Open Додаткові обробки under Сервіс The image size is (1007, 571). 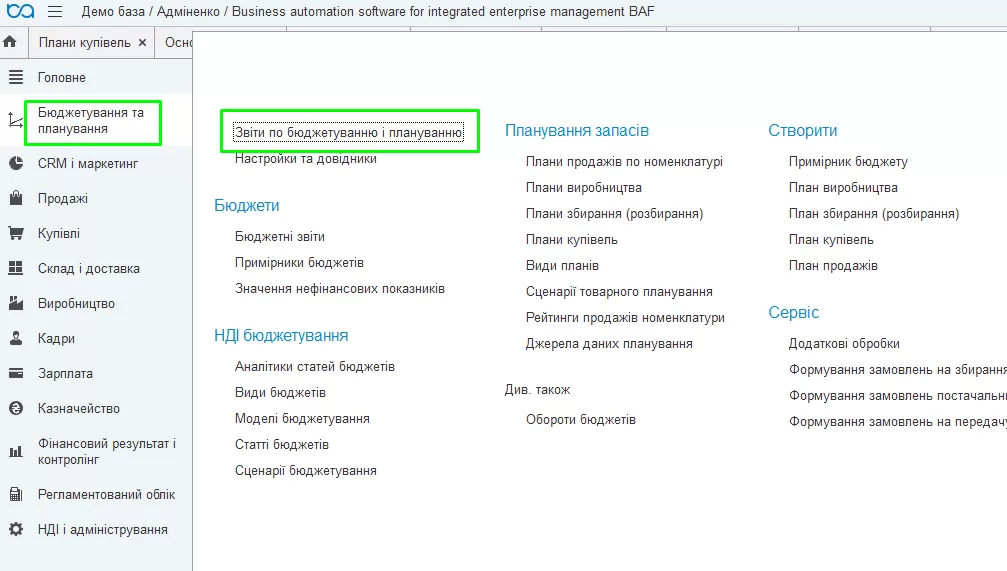844,344
